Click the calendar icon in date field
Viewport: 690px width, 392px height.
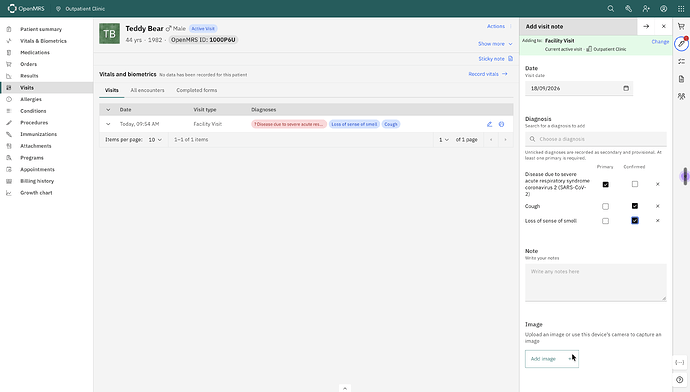click(x=626, y=88)
